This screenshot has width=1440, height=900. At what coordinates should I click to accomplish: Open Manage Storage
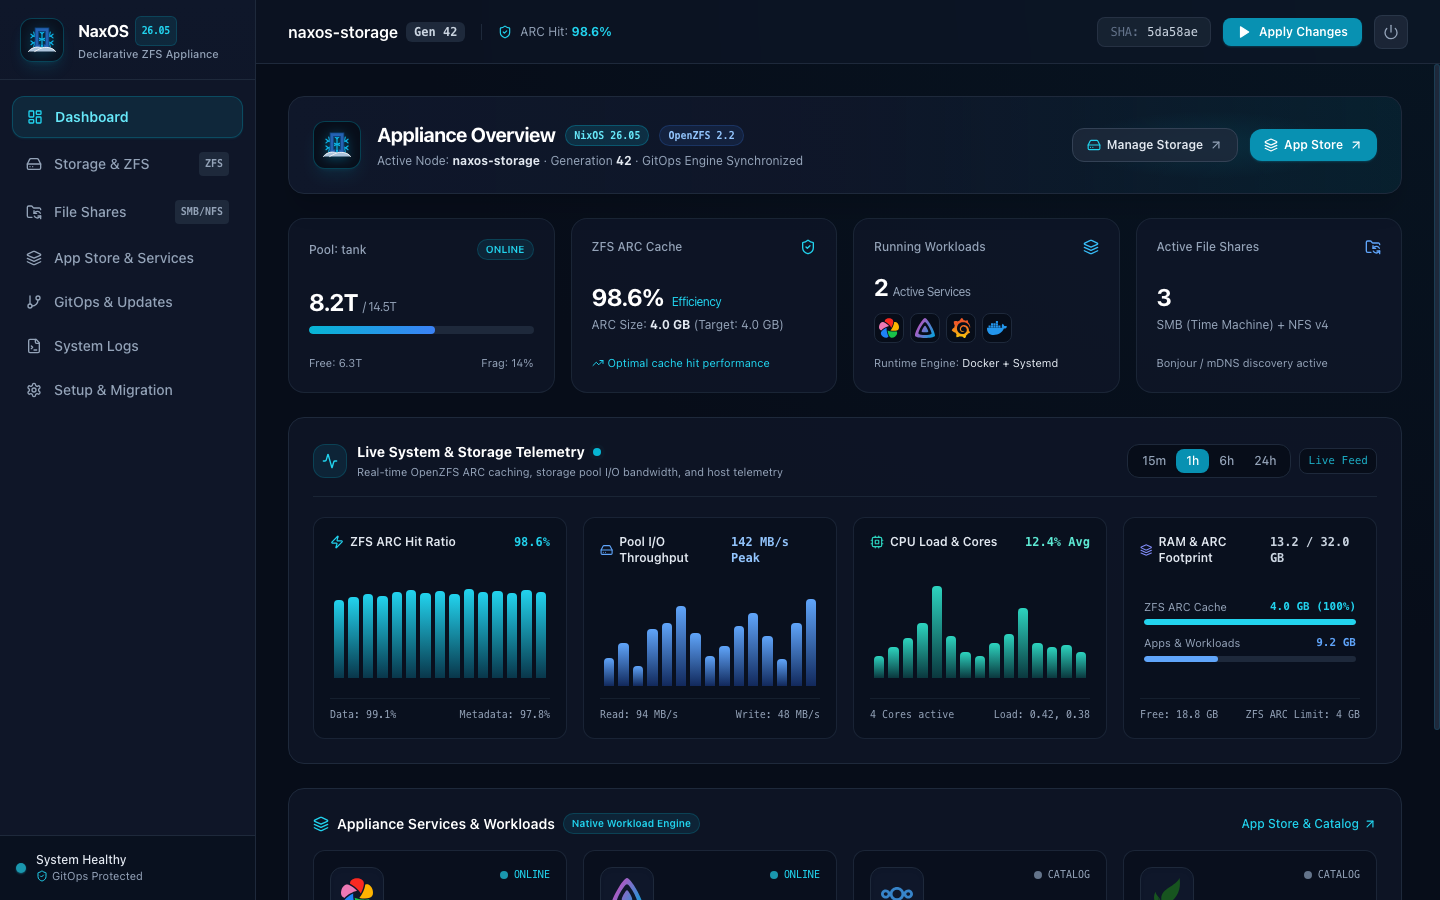(1154, 145)
